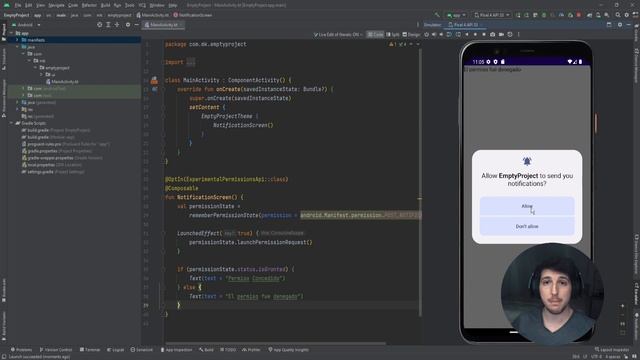Open the Android project view dropdown
This screenshot has width=640, height=360.
pyautogui.click(x=27, y=25)
